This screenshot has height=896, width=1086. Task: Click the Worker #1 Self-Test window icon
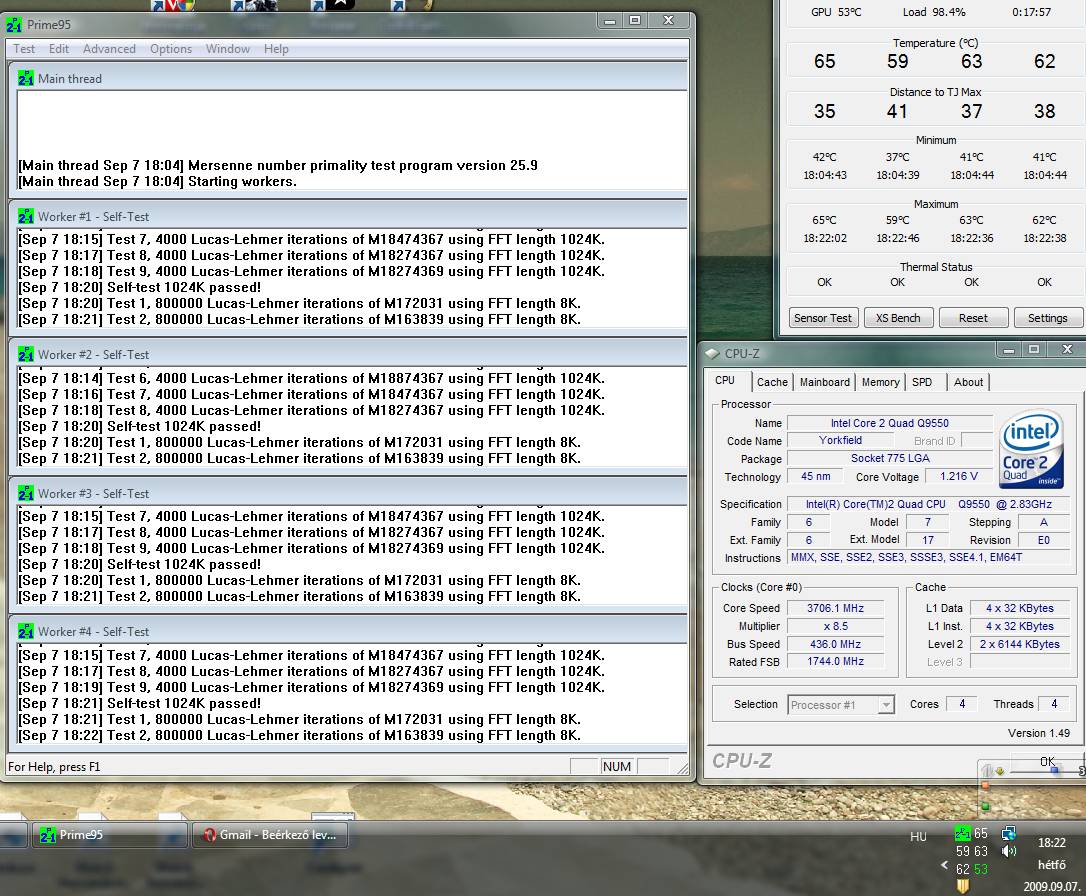(x=25, y=216)
